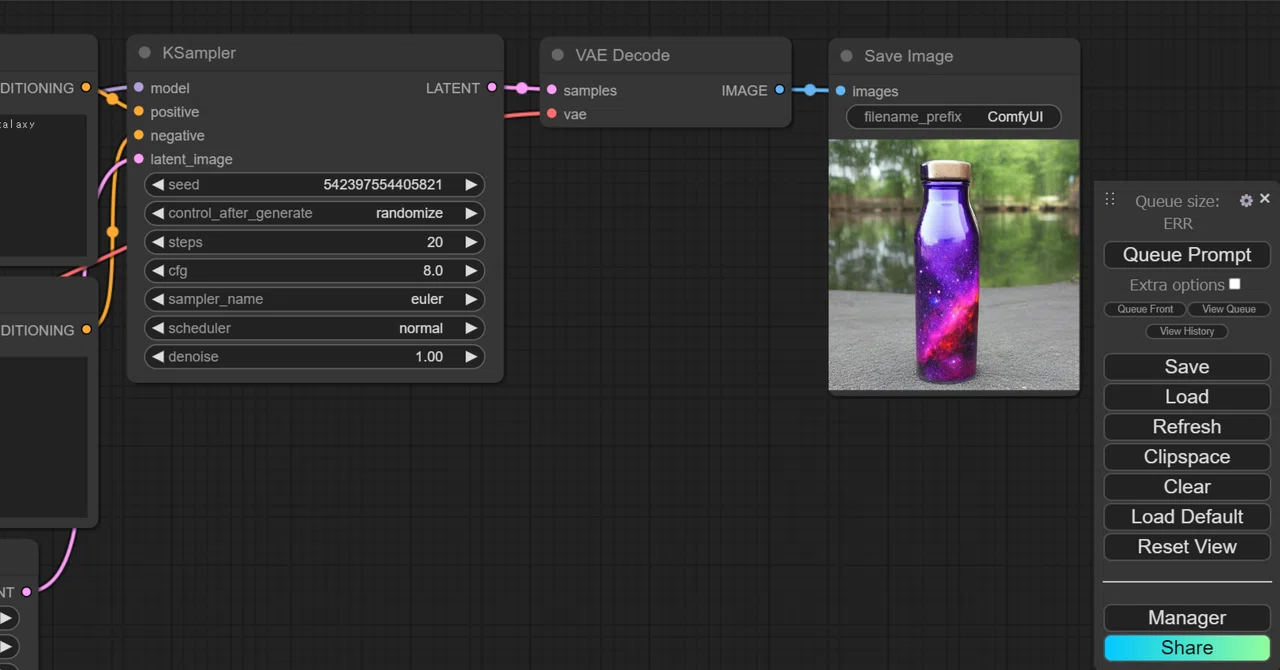Click the seed value field
The width and height of the screenshot is (1280, 670).
point(314,185)
